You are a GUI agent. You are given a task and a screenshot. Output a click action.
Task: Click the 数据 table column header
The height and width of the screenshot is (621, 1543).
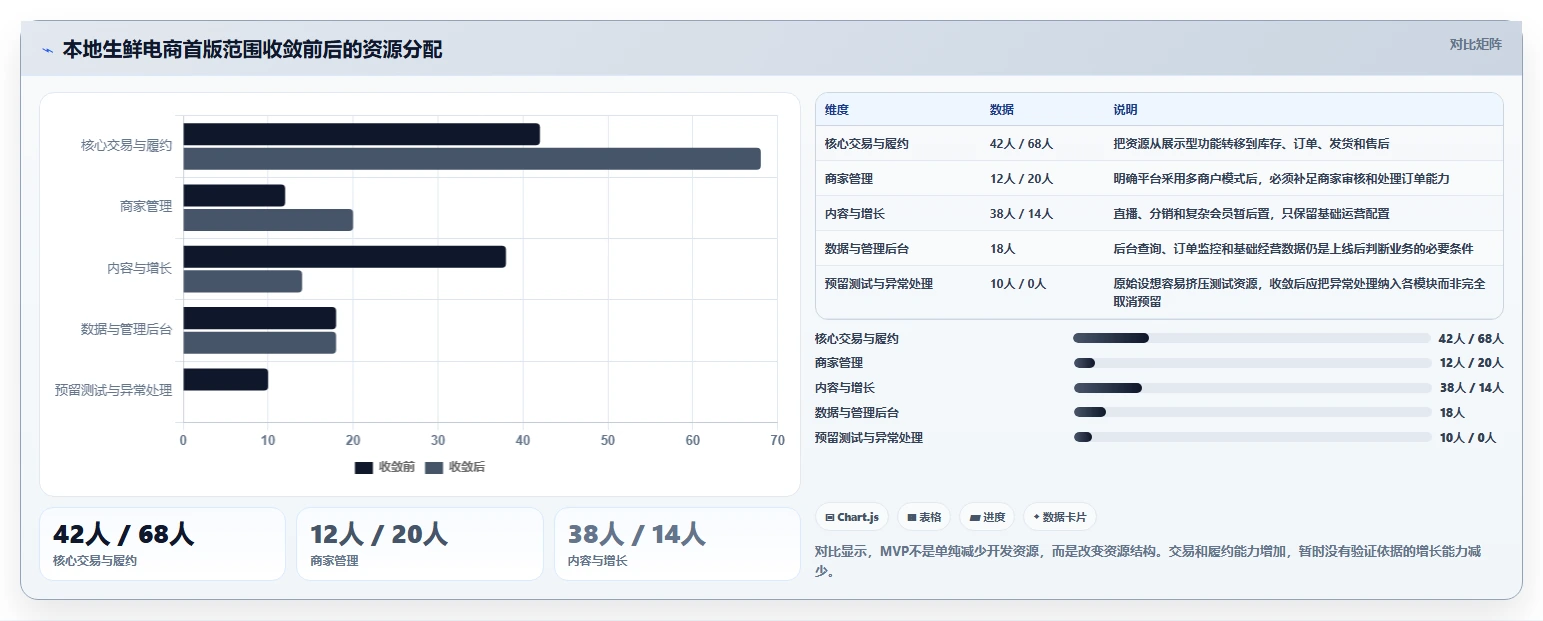(x=1002, y=110)
